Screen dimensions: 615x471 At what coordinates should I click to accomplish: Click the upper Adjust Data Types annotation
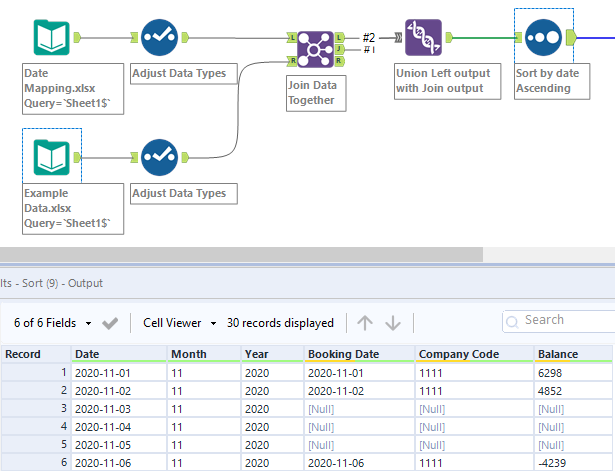point(184,73)
